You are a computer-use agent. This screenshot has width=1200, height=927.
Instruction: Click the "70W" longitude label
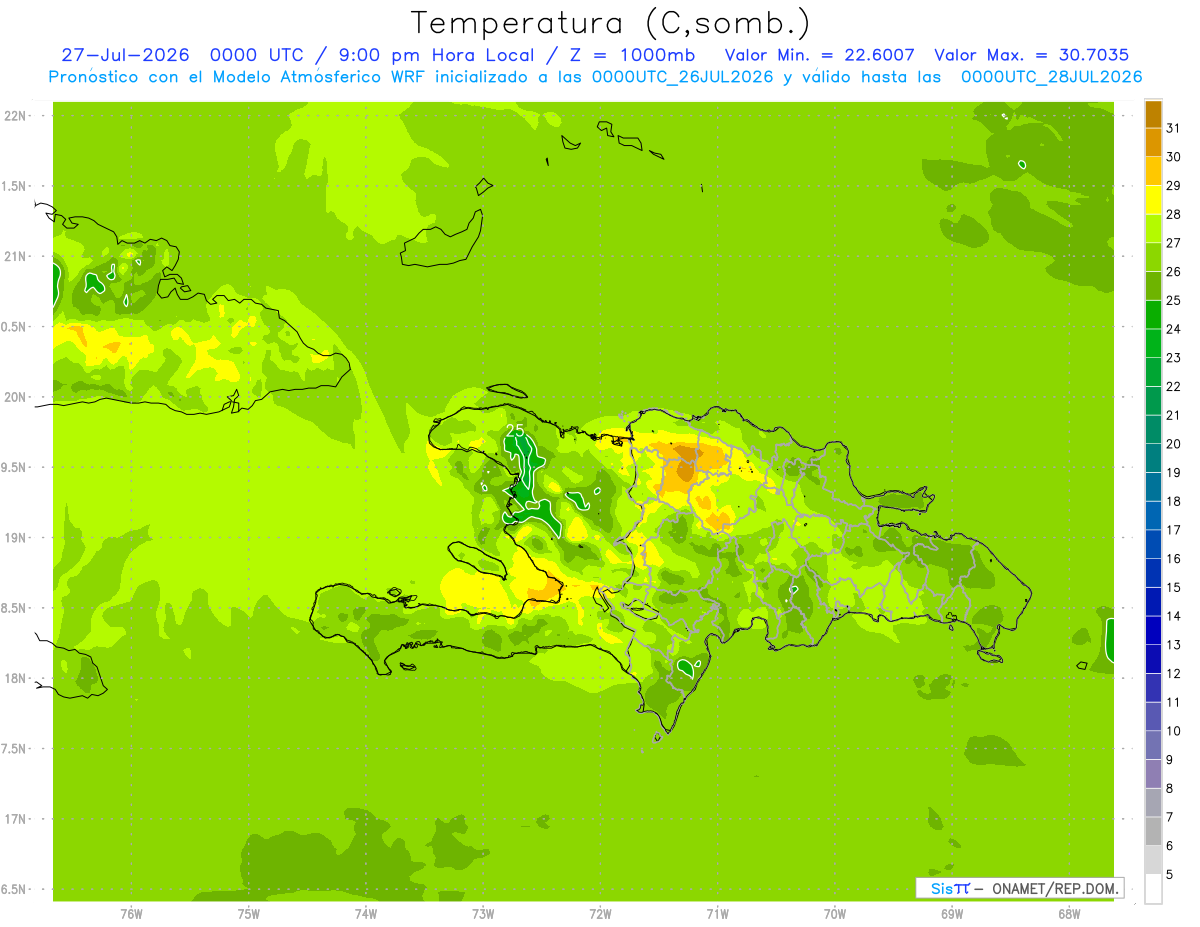tap(835, 914)
